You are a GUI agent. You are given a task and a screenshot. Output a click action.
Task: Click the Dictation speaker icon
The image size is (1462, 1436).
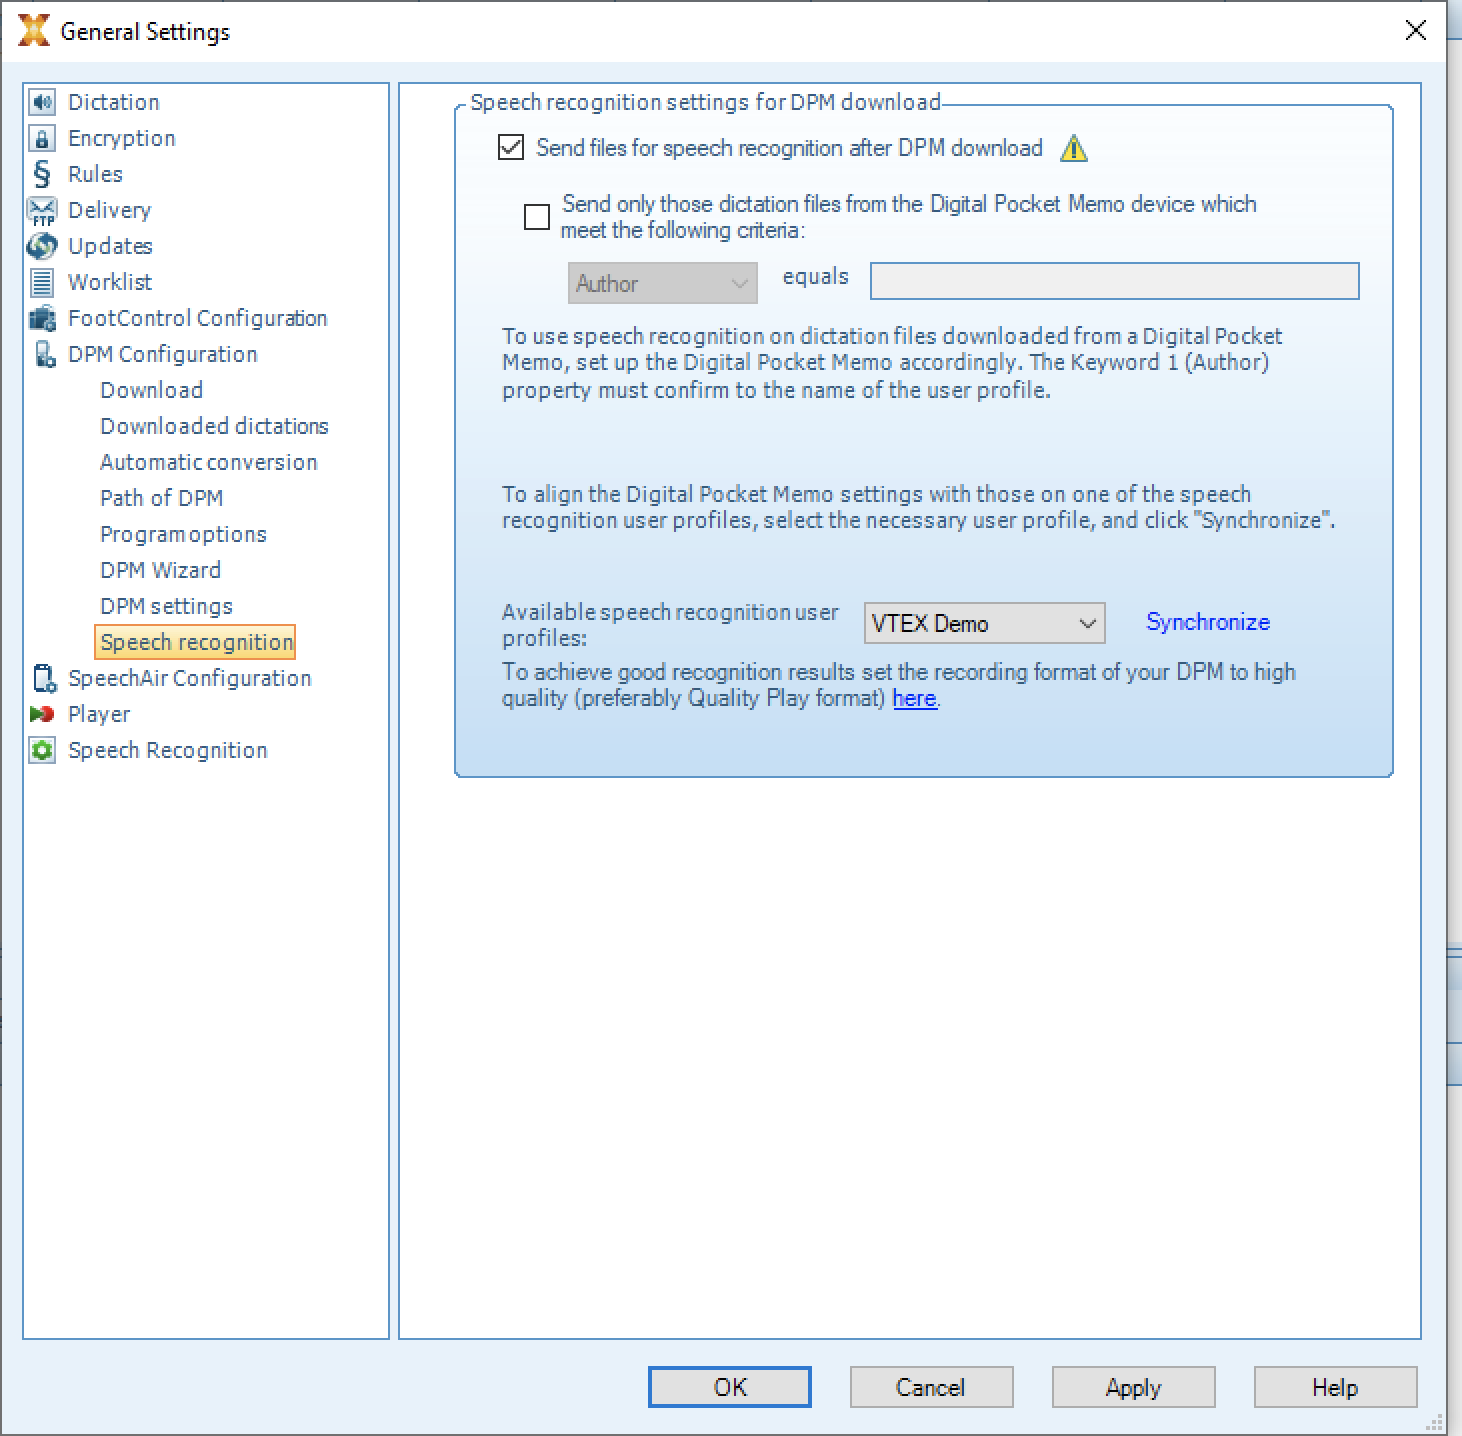coord(42,102)
